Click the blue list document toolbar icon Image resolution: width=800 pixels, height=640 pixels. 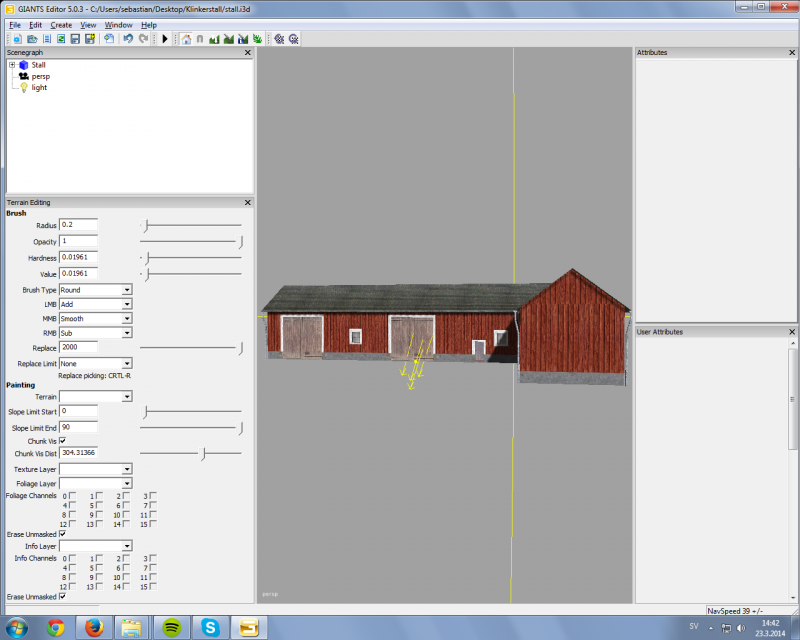pyautogui.click(x=47, y=39)
